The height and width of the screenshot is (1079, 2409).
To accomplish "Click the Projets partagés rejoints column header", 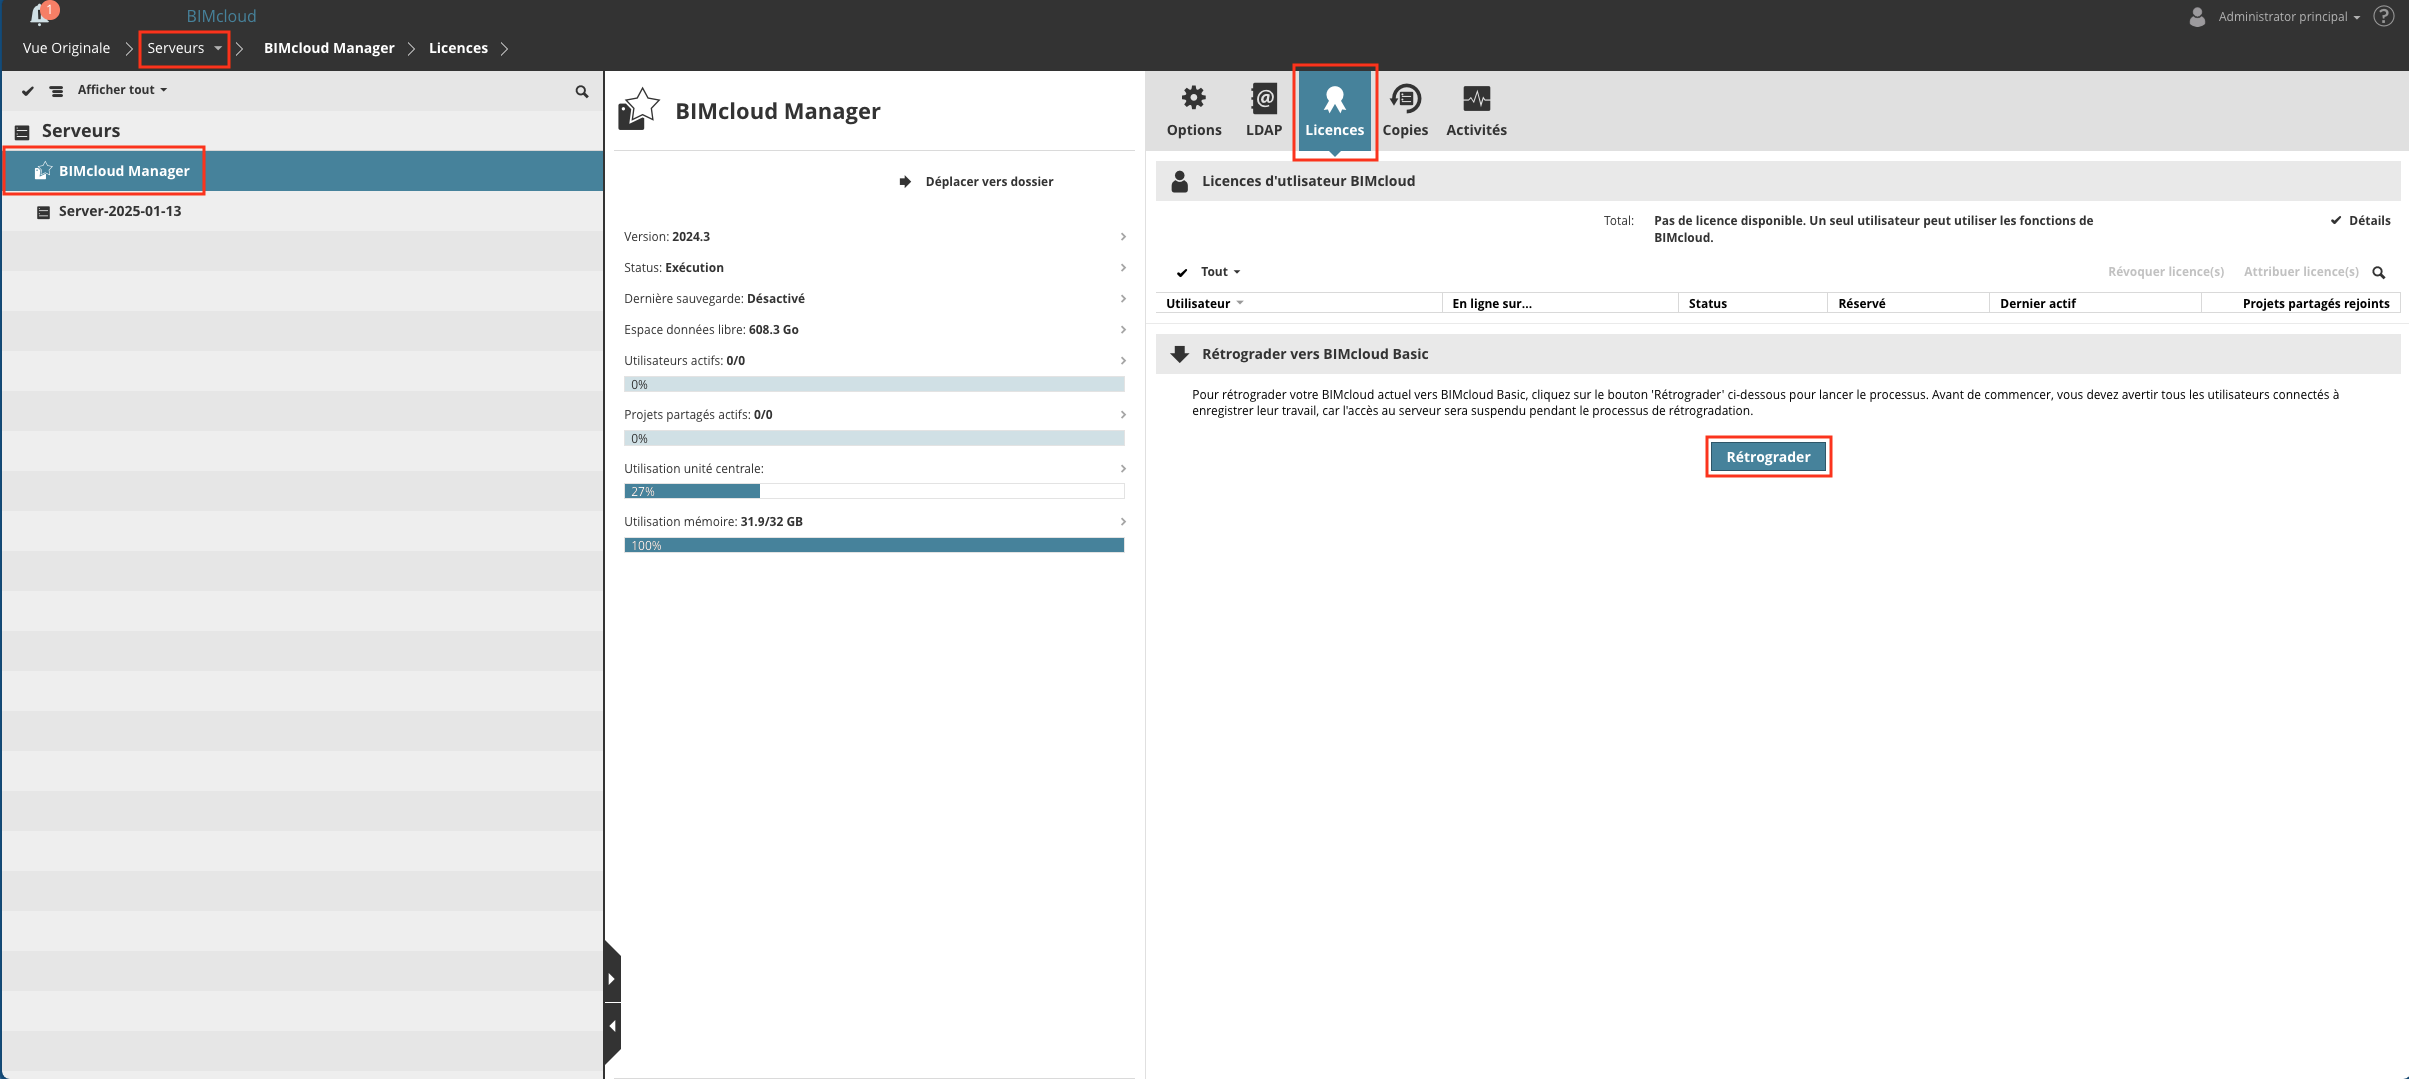I will click(2301, 303).
